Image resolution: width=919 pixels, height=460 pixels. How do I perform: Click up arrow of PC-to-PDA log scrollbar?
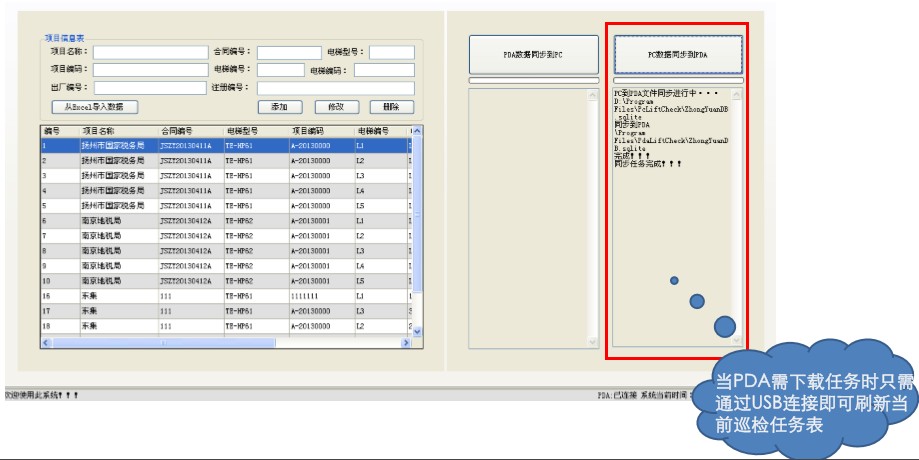737,95
